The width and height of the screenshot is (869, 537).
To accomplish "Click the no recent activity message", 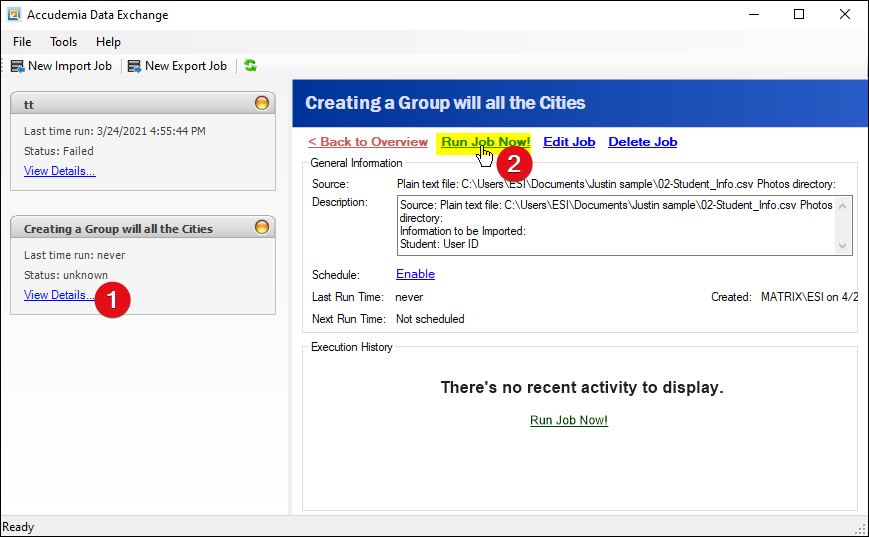I will pyautogui.click(x=582, y=387).
